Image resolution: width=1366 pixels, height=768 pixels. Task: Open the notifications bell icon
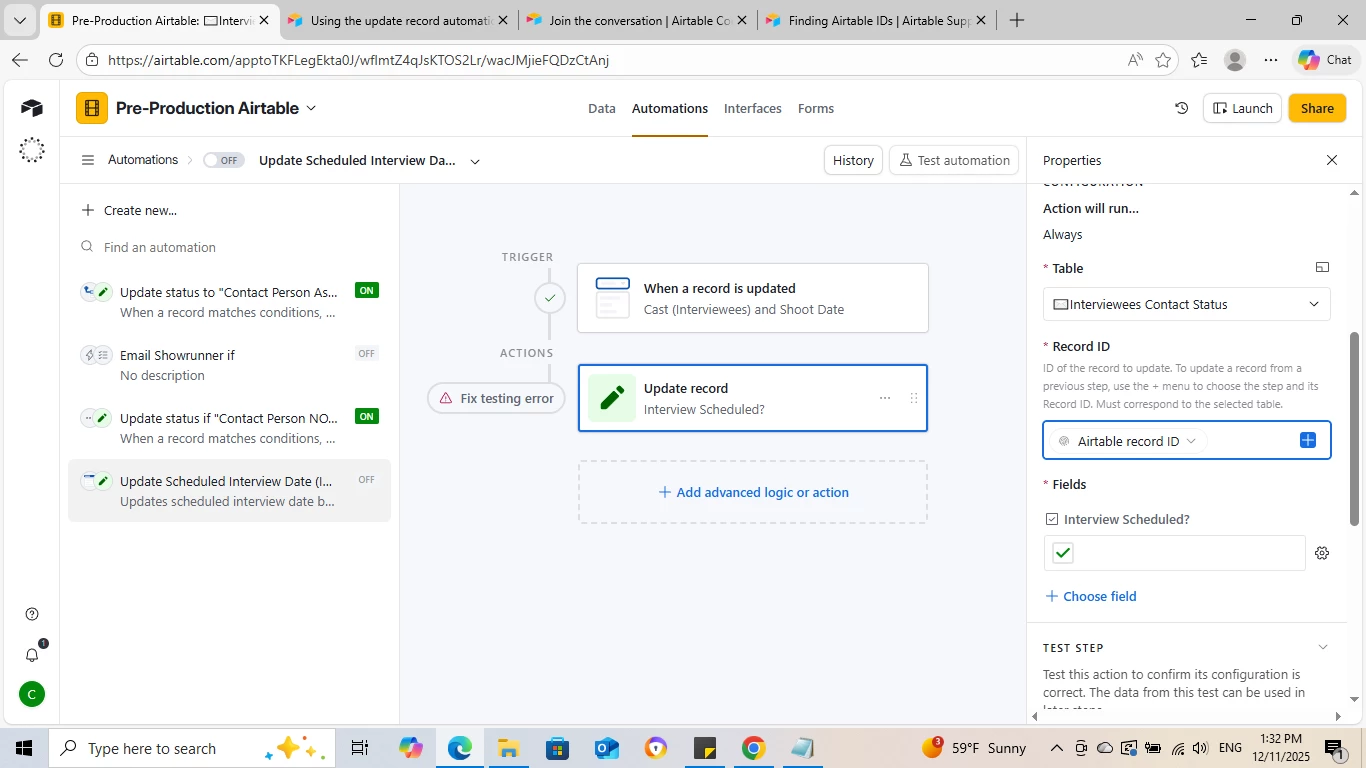(x=32, y=655)
